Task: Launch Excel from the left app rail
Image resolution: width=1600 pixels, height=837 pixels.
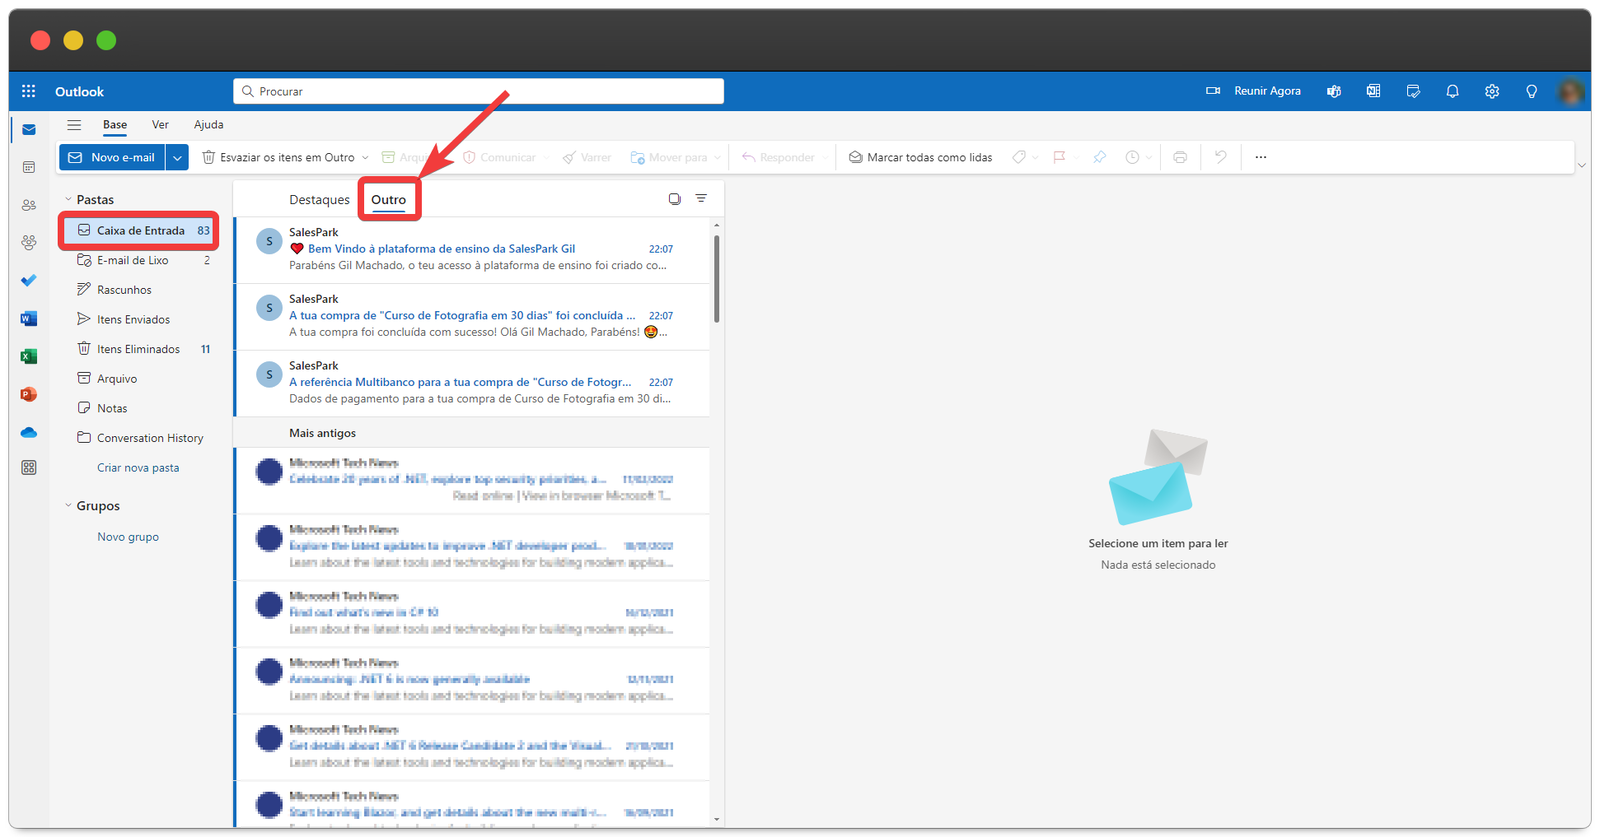Action: coord(28,357)
